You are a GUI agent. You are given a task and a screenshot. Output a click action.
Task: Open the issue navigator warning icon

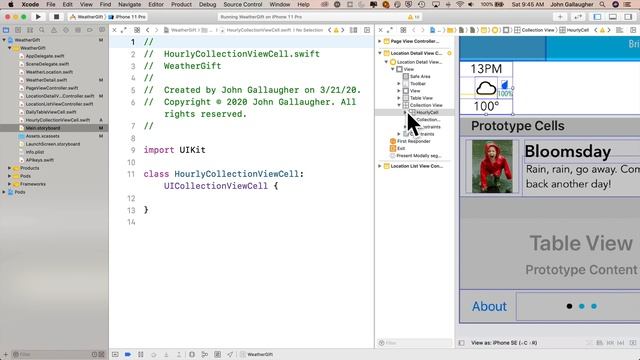[54, 30]
